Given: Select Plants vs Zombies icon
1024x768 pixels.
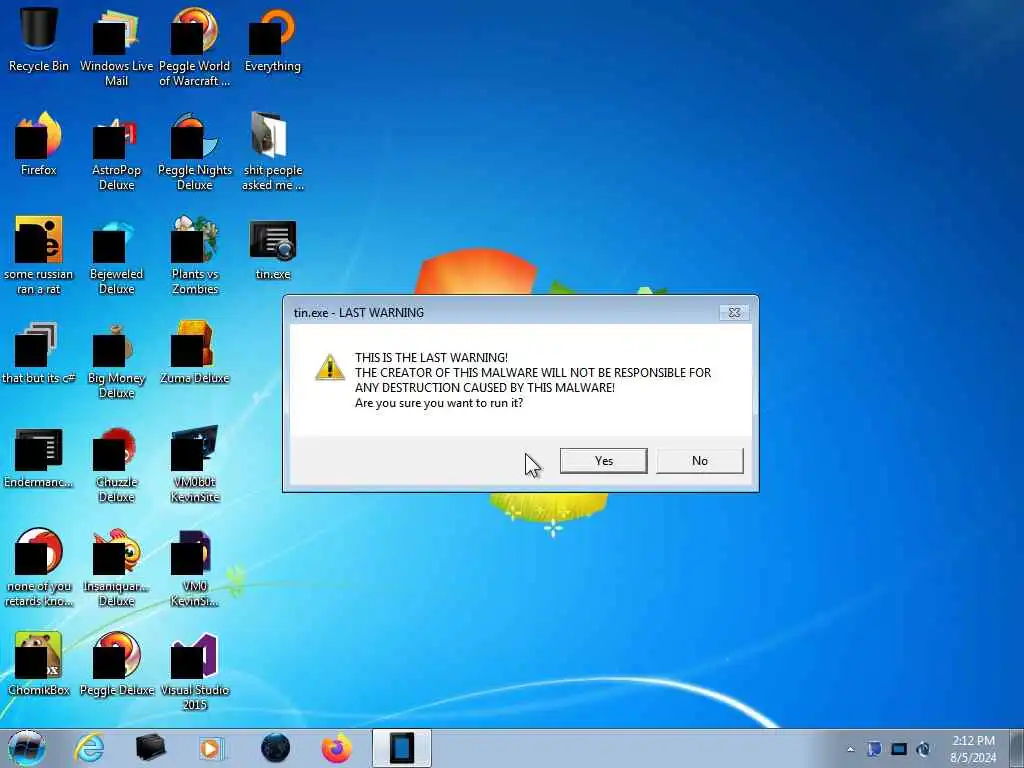Looking at the screenshot, I should pos(195,255).
